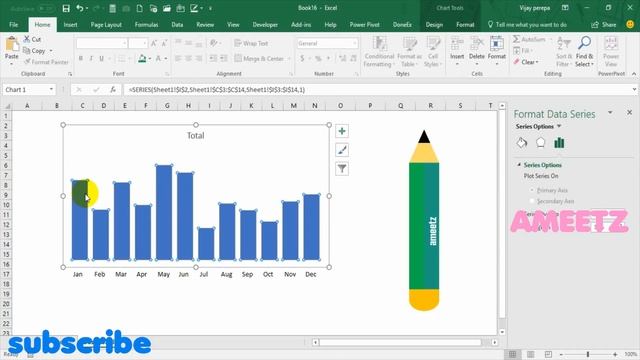Open the font name dropdown
This screenshot has width=640, height=360.
124,43
